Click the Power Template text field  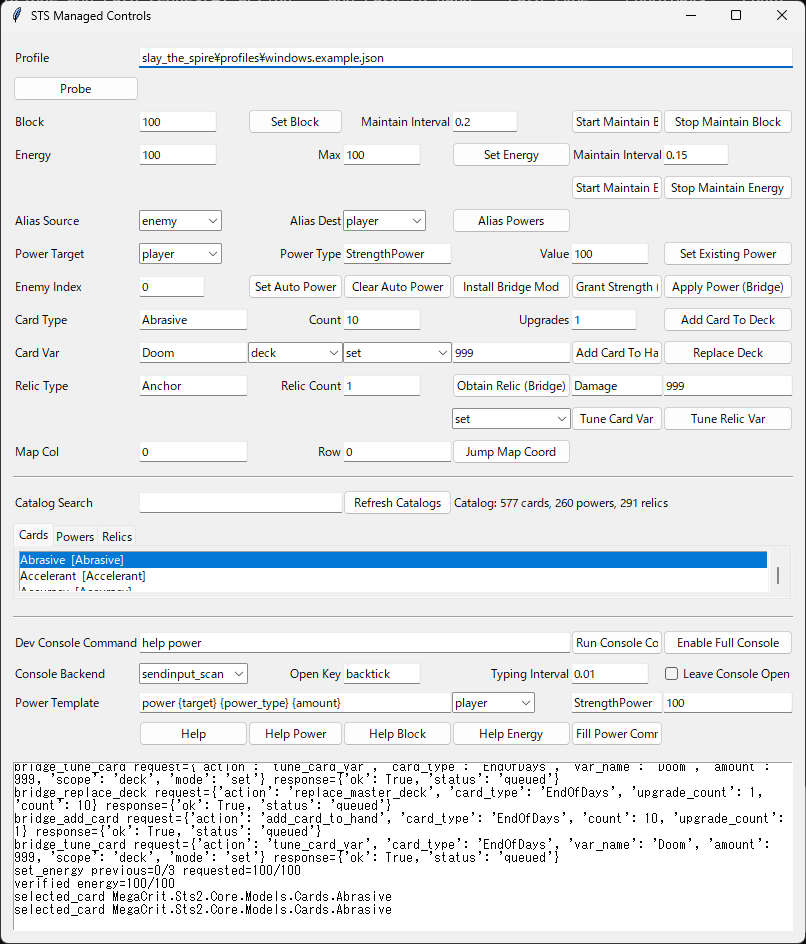pos(295,703)
